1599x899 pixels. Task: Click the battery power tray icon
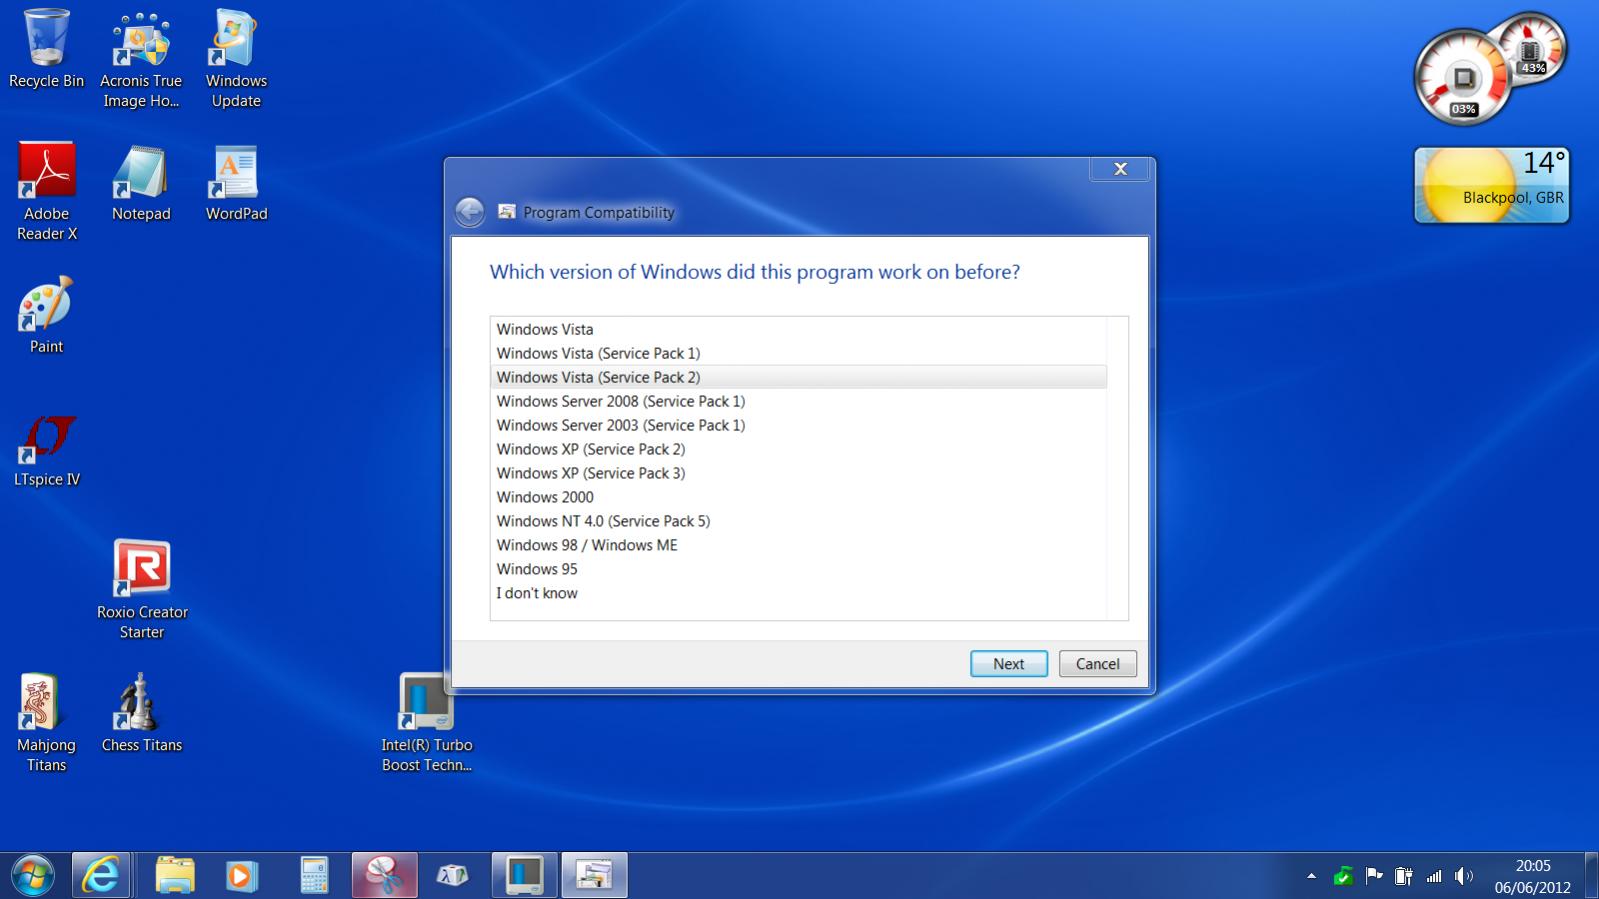pos(1404,876)
